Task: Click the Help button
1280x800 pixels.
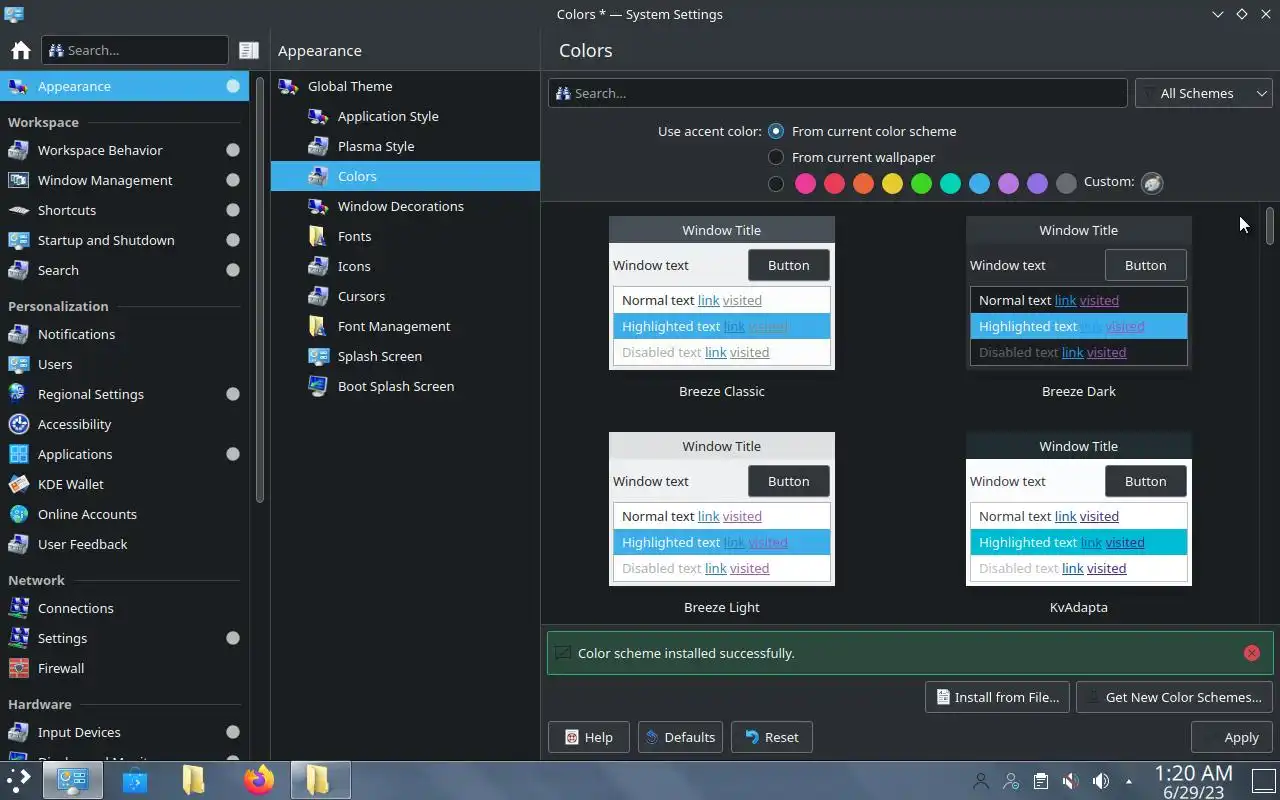Action: point(588,737)
